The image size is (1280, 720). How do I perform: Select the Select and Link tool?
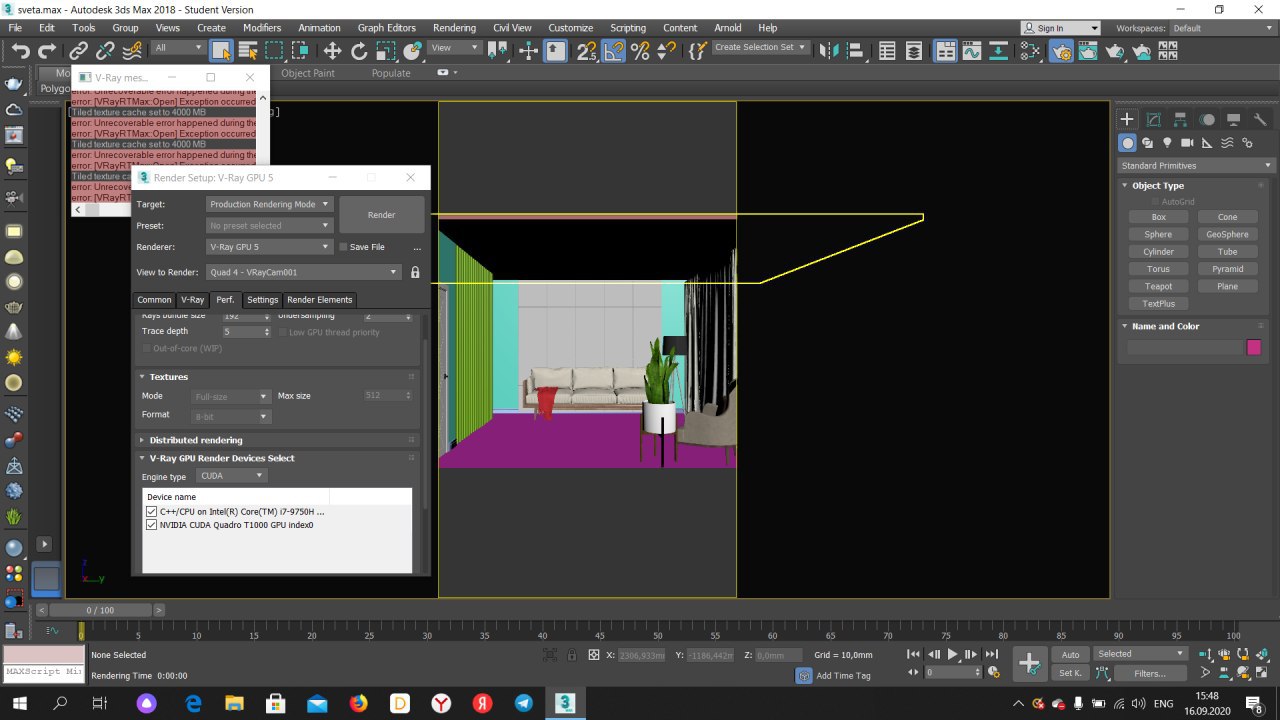[78, 50]
